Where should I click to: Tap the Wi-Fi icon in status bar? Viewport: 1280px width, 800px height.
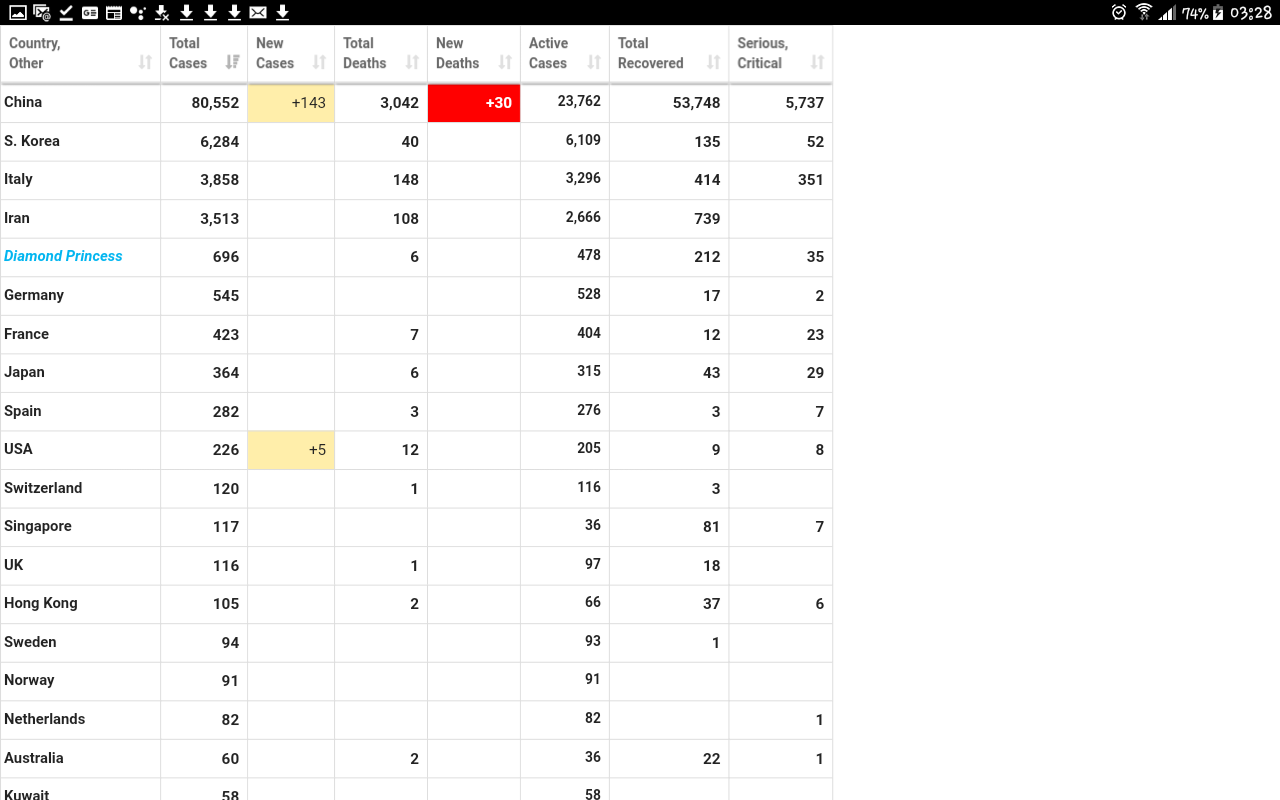pos(1144,12)
